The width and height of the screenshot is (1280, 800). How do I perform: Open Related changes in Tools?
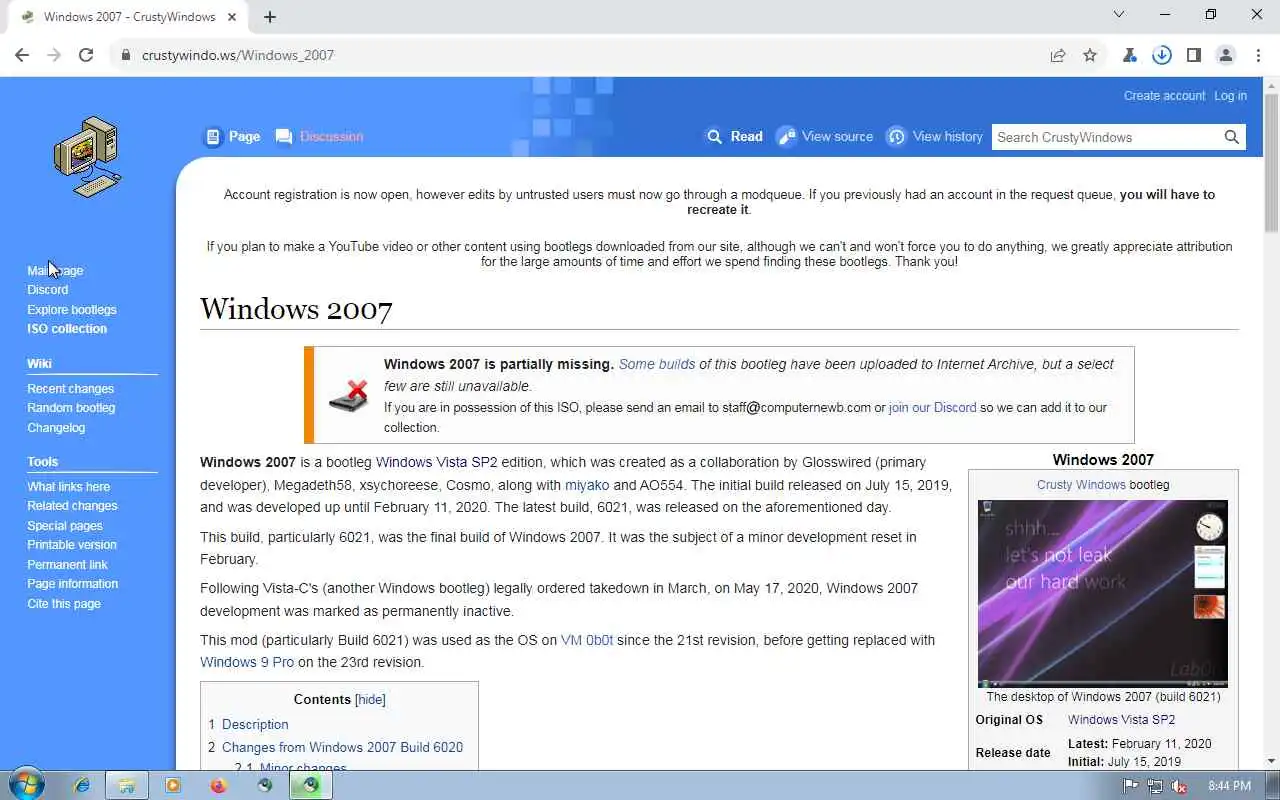(72, 506)
